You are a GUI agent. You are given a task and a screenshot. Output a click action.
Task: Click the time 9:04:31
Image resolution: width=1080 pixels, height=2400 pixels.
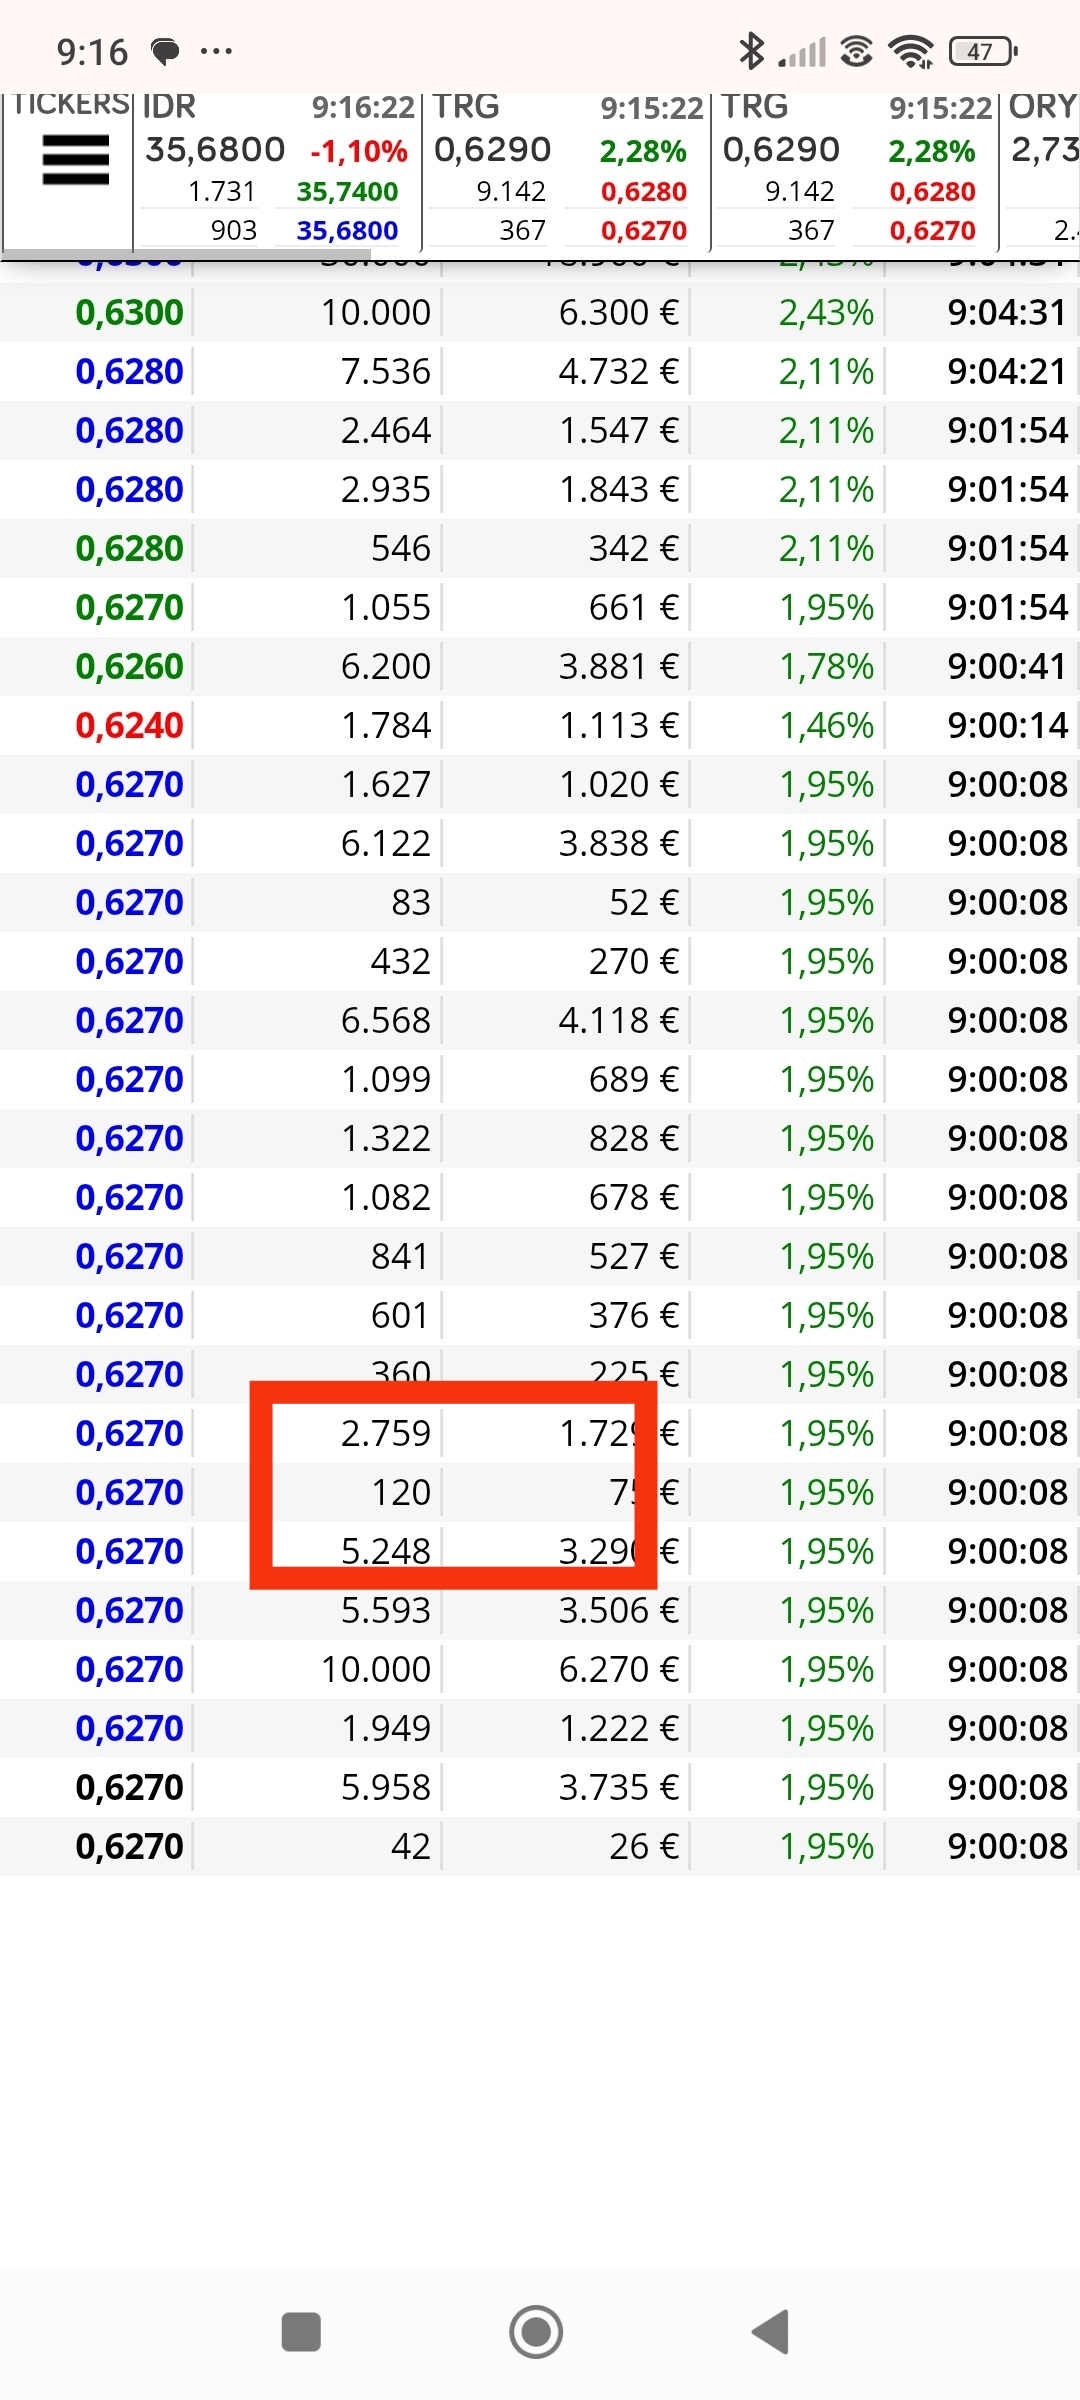point(1007,313)
